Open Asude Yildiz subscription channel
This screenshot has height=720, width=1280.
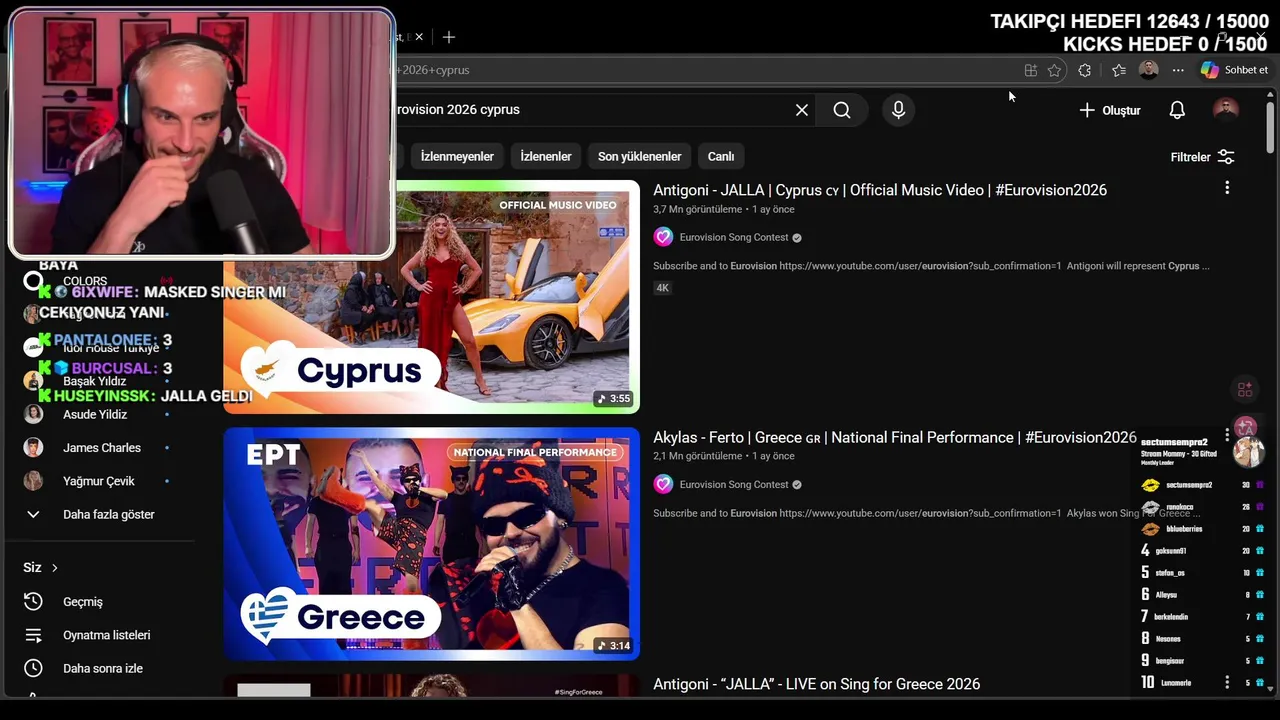[95, 414]
